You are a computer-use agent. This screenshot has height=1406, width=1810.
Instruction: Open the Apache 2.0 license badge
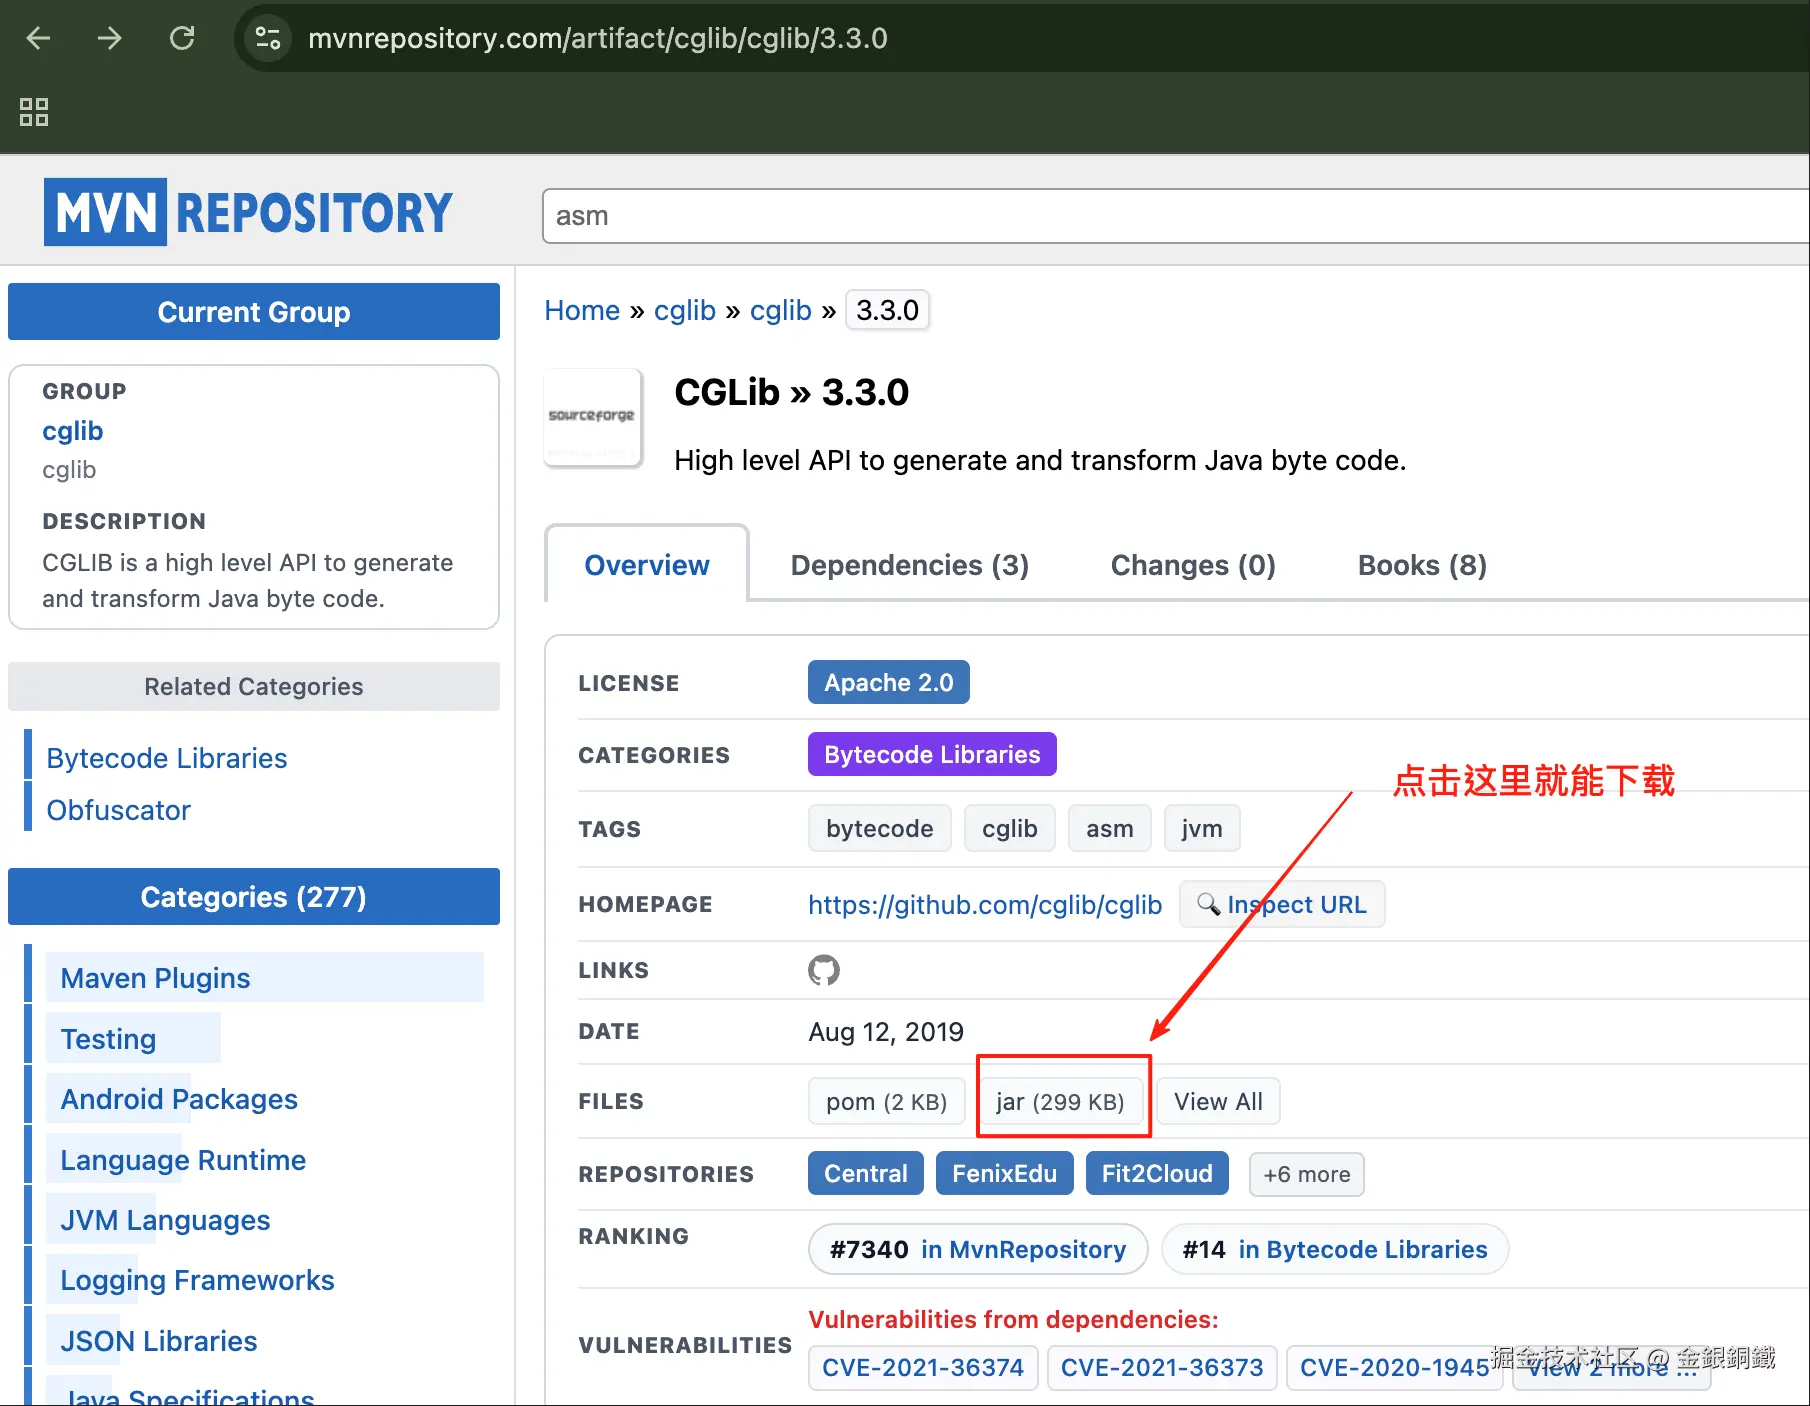point(888,683)
